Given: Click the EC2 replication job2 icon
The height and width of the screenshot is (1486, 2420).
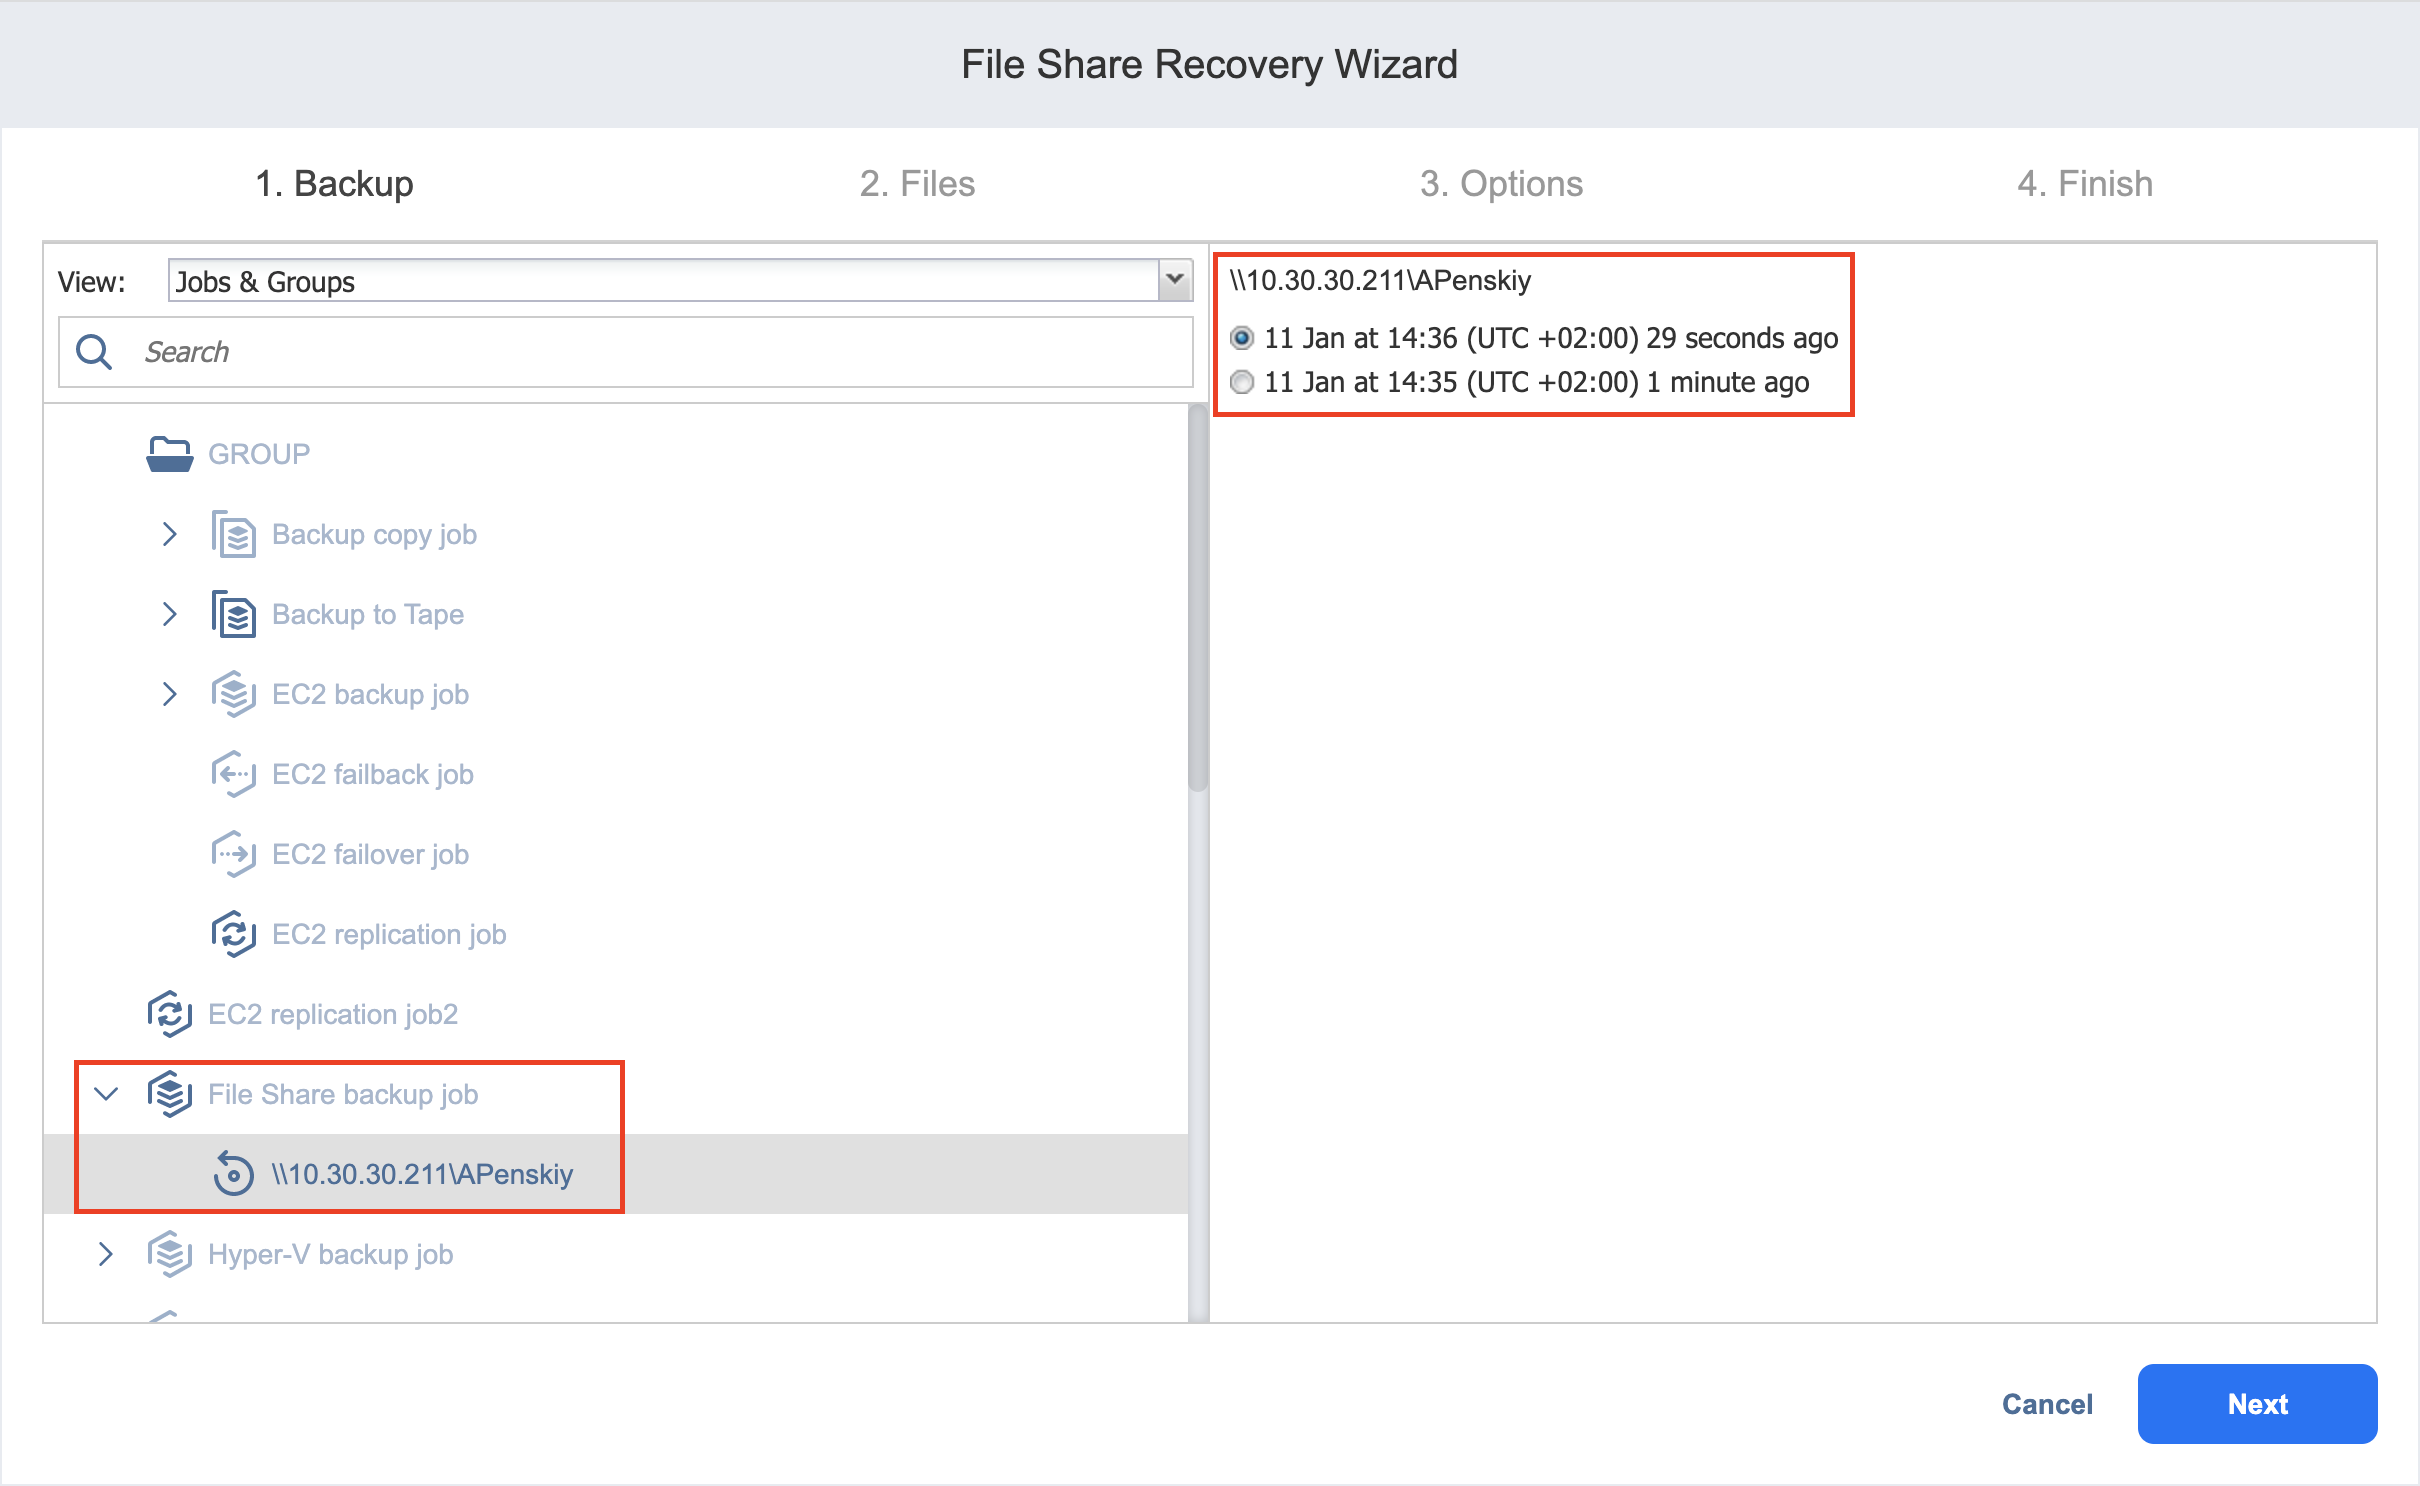Looking at the screenshot, I should tap(169, 1014).
